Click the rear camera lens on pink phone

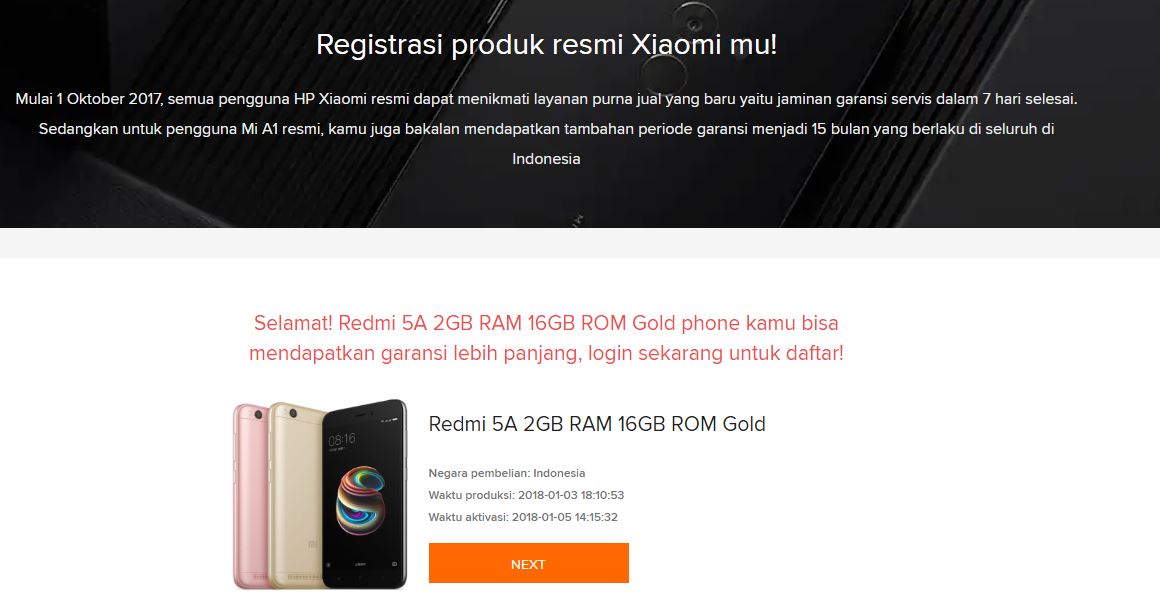click(x=258, y=415)
